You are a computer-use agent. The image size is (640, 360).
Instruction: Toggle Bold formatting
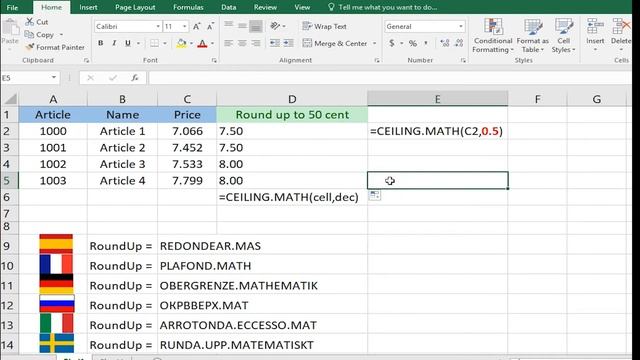tap(100, 43)
